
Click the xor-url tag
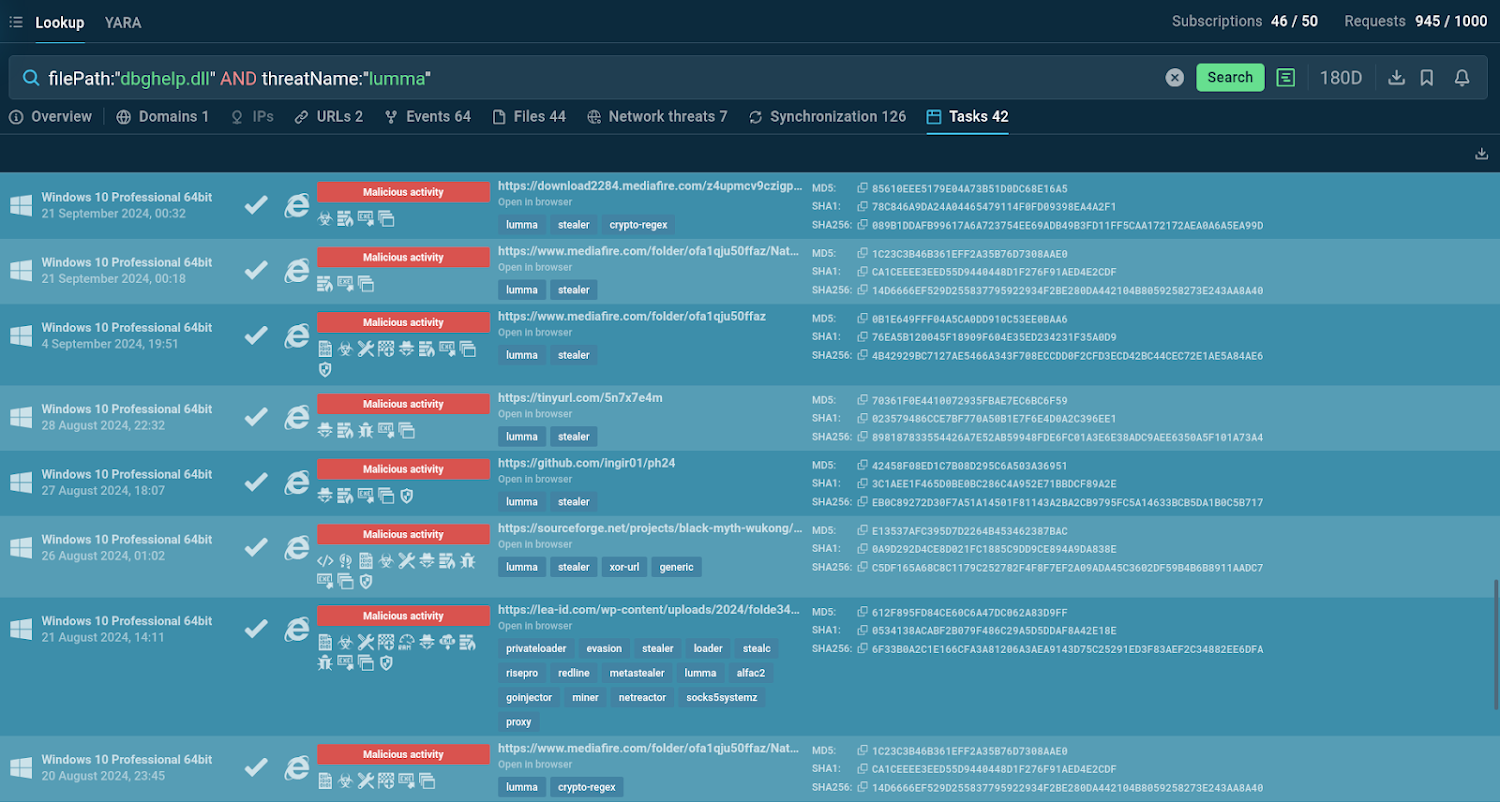pos(624,567)
